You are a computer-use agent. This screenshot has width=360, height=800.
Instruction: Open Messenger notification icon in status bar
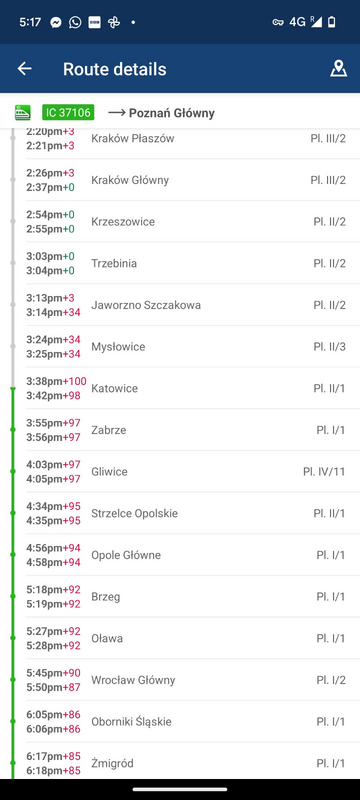56,22
